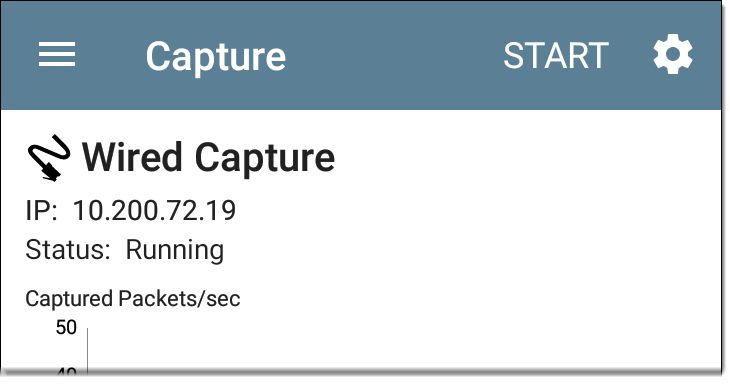Image resolution: width=730 pixels, height=386 pixels.
Task: Tap START to begin packet capture
Action: [x=556, y=55]
